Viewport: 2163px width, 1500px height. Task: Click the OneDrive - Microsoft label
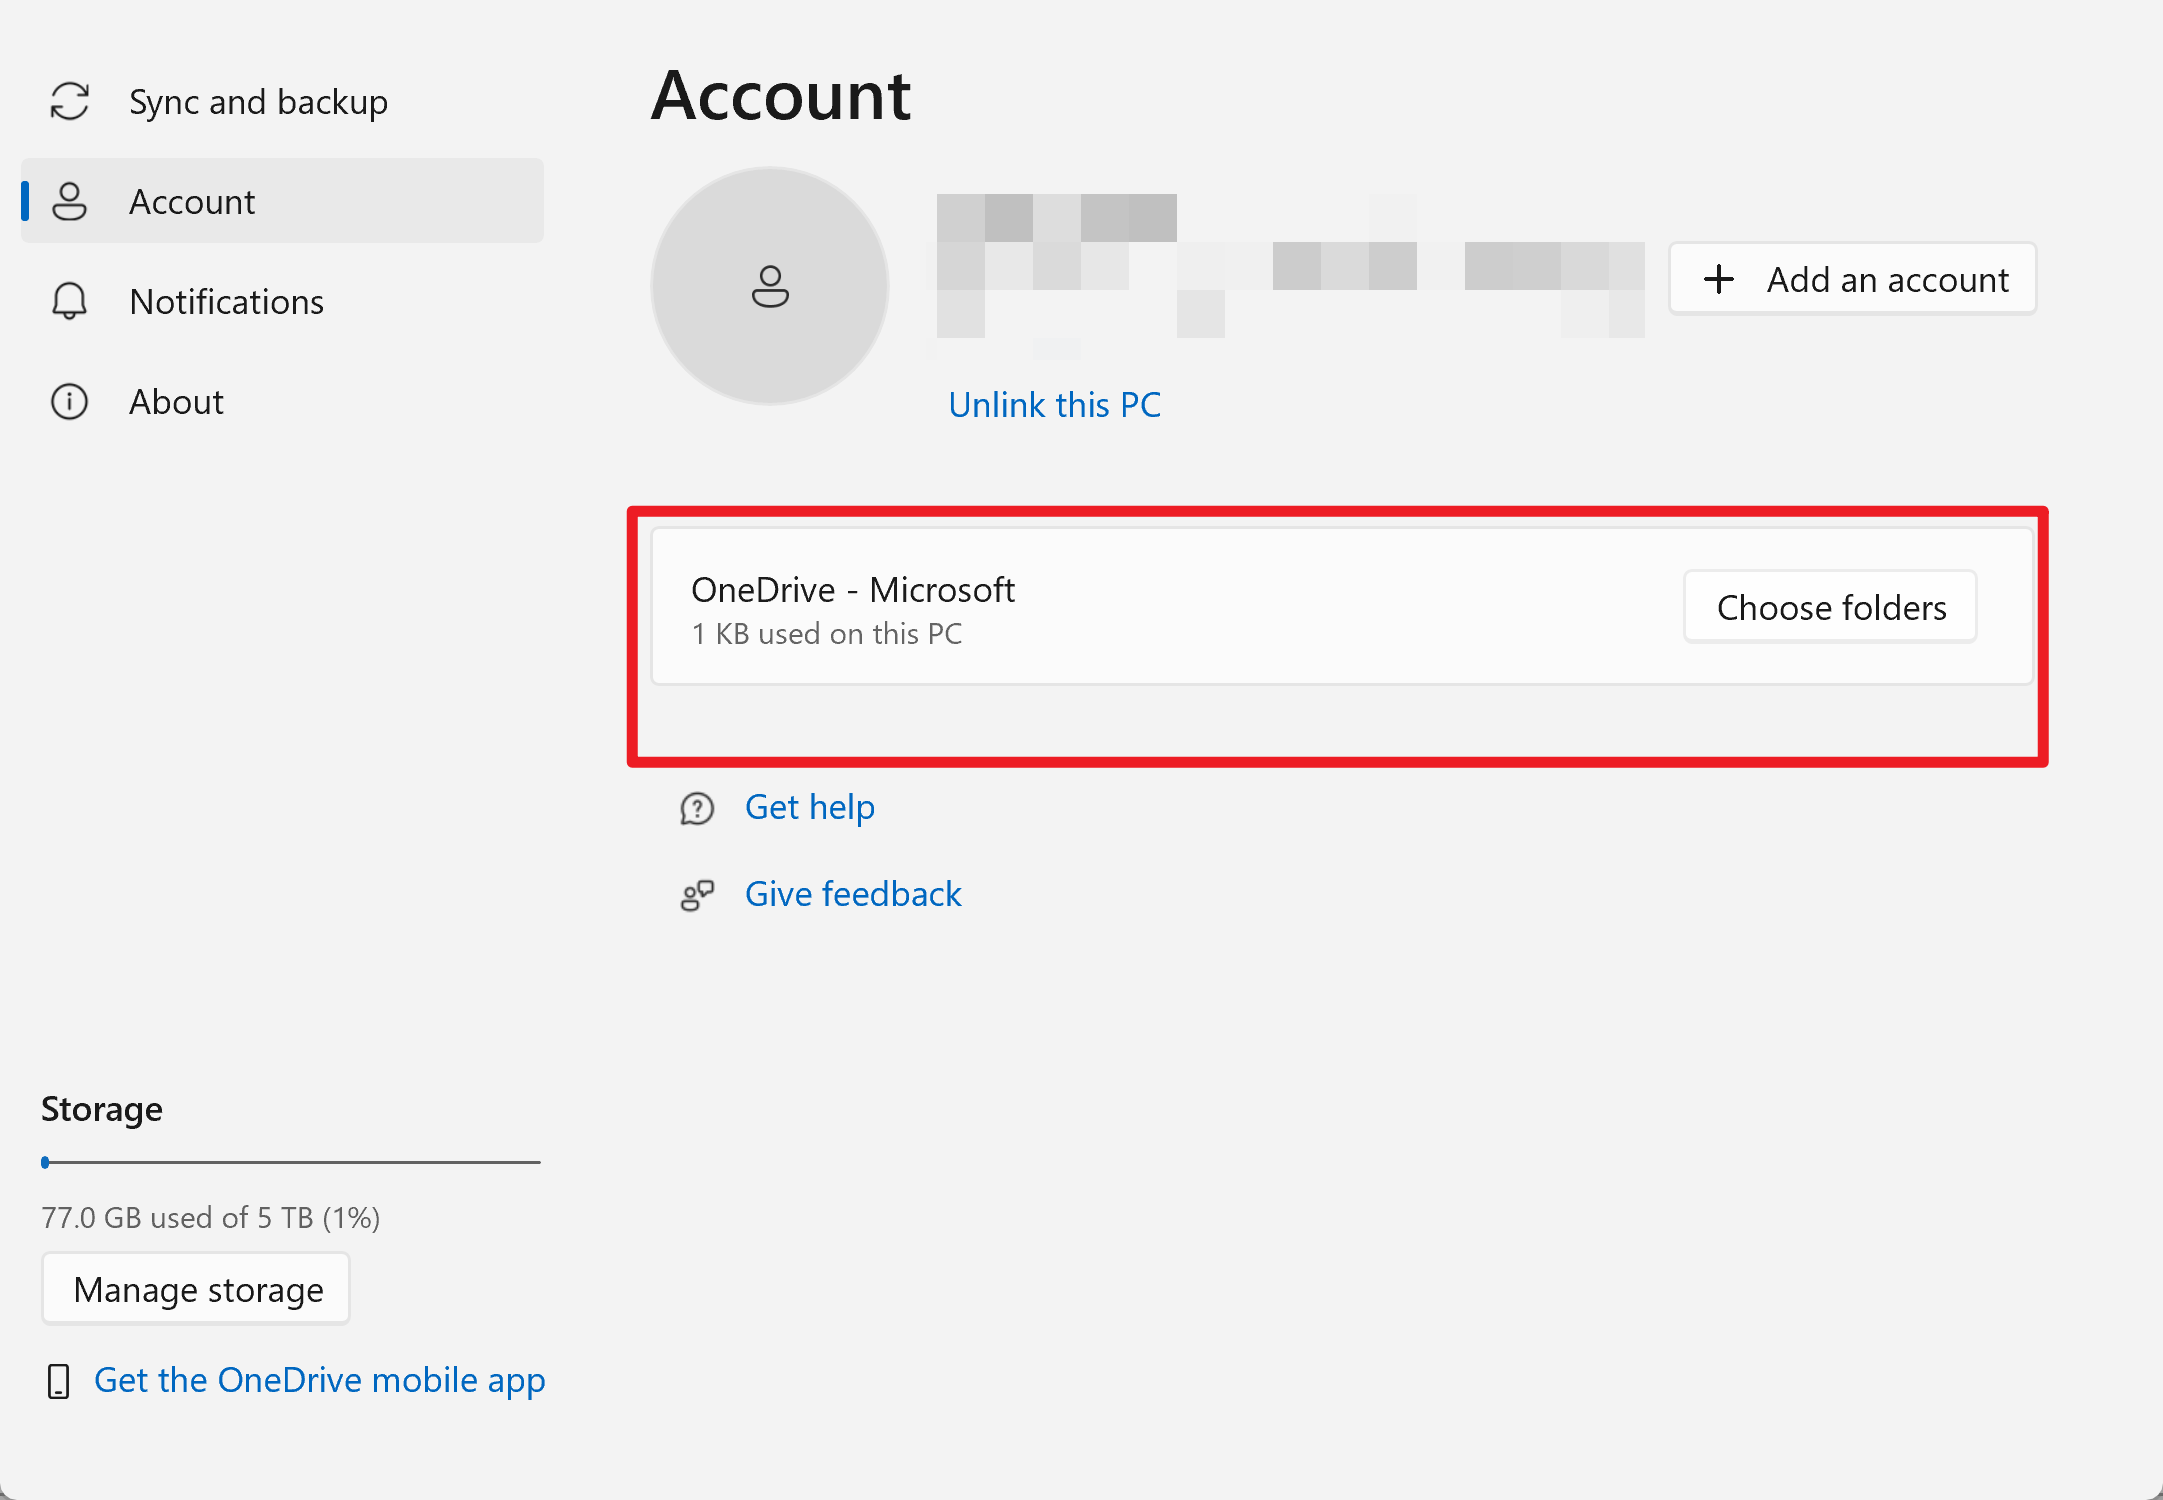pos(853,590)
